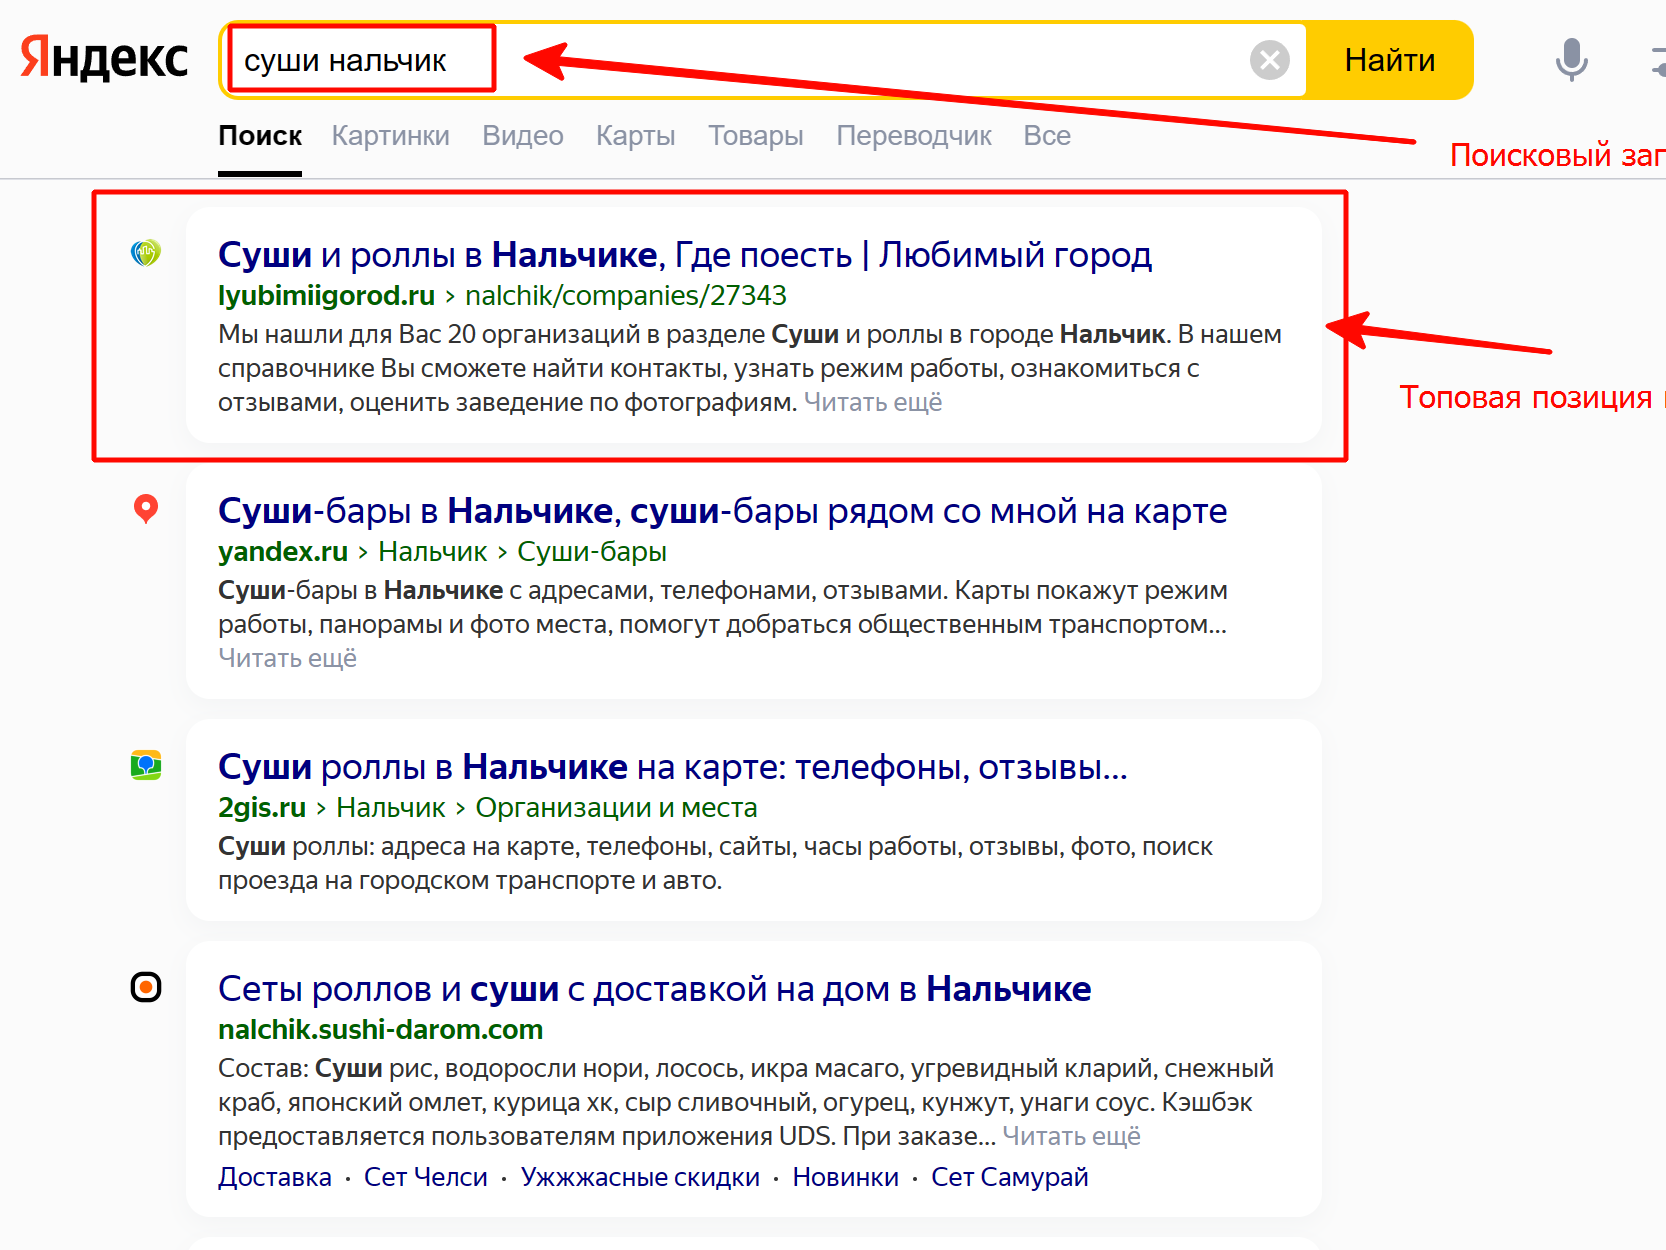Click the snippet text 'Суши роллы: адреса на карте'
This screenshot has width=1666, height=1250.
[x=398, y=846]
